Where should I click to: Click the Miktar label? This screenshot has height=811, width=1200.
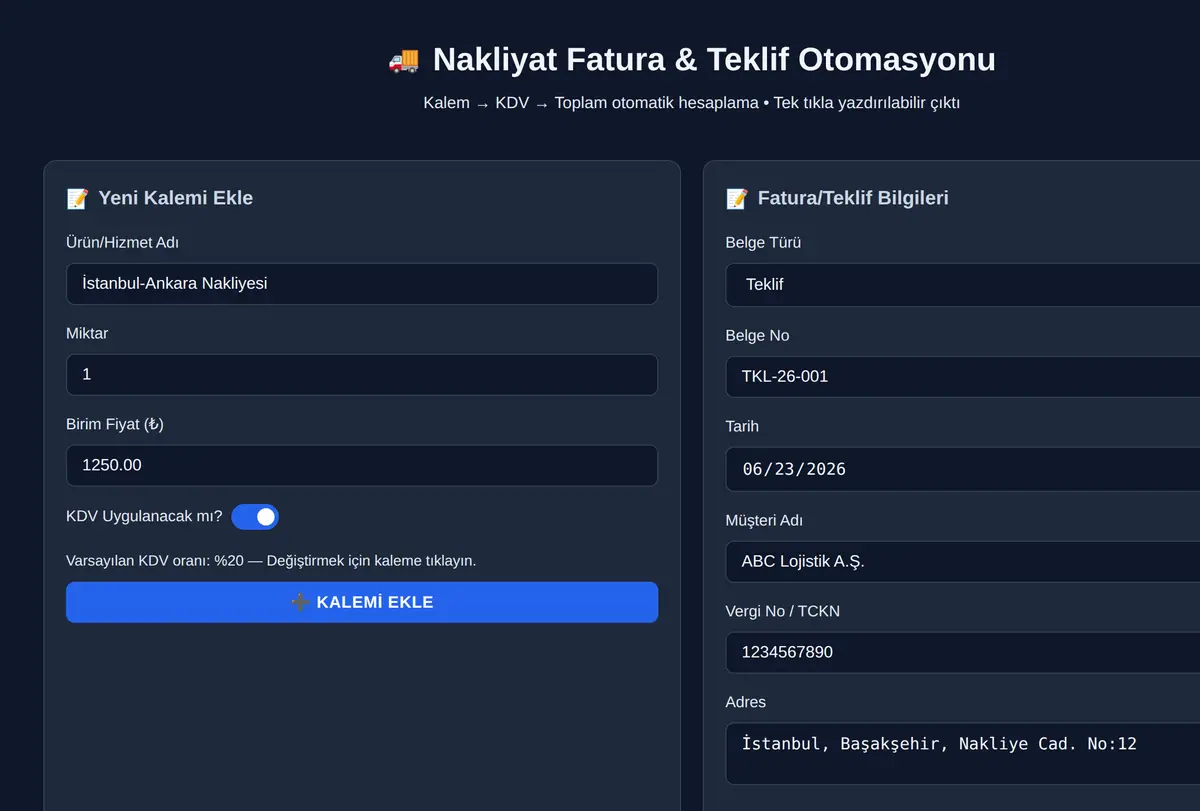87,334
